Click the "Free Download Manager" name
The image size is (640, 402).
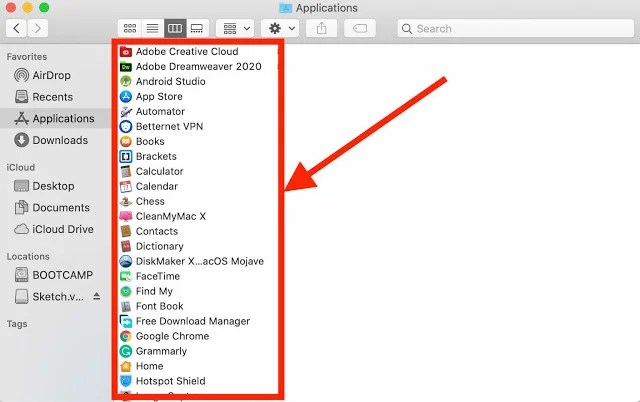point(193,321)
